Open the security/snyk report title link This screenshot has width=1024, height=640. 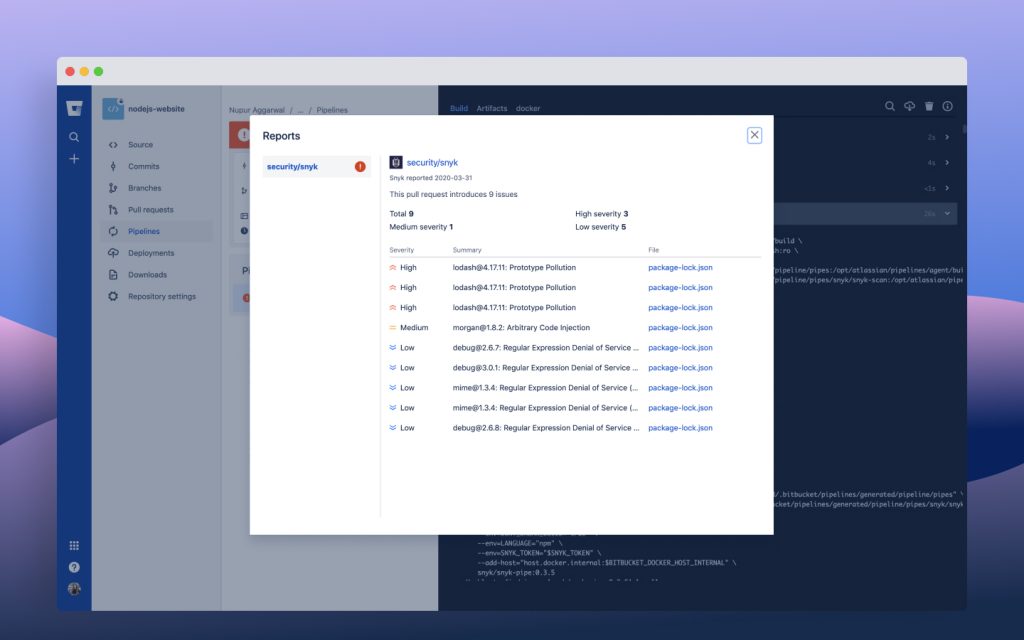(x=432, y=163)
